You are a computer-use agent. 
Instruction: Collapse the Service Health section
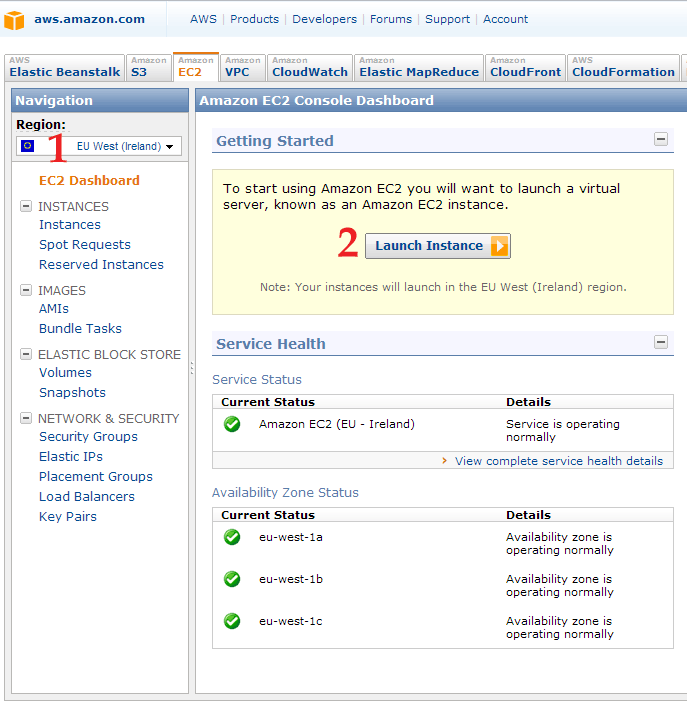[661, 342]
